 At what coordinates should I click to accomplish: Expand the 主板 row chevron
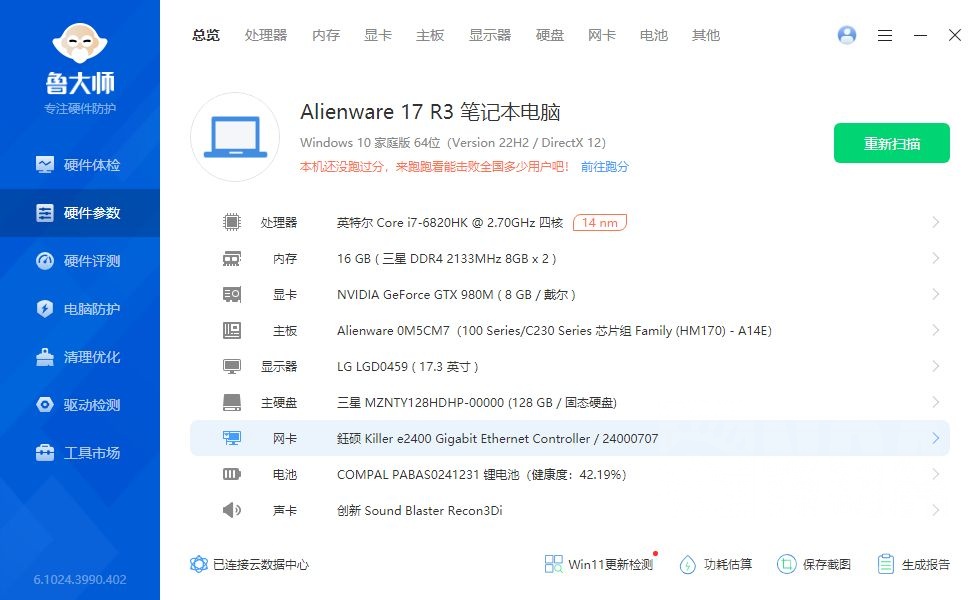click(935, 330)
